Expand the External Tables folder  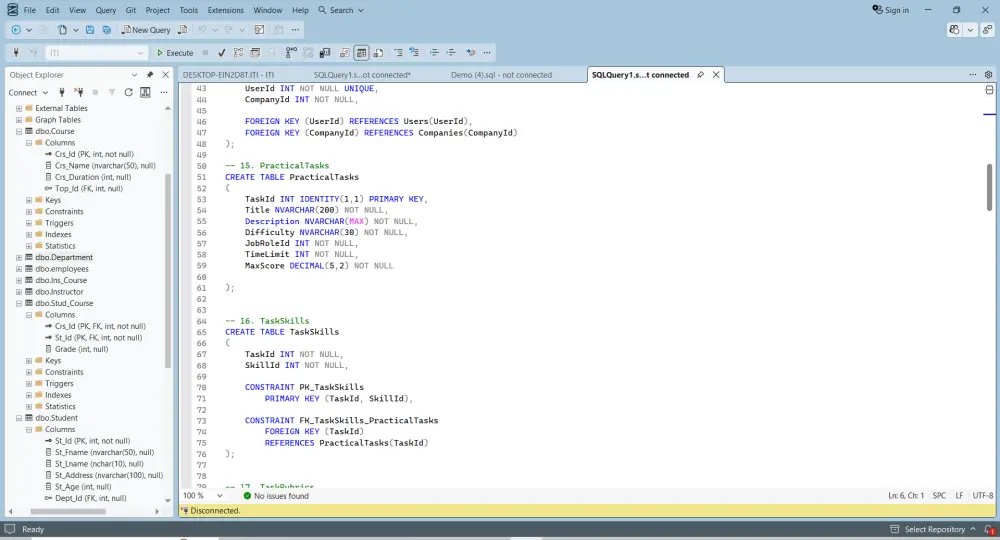click(18, 108)
